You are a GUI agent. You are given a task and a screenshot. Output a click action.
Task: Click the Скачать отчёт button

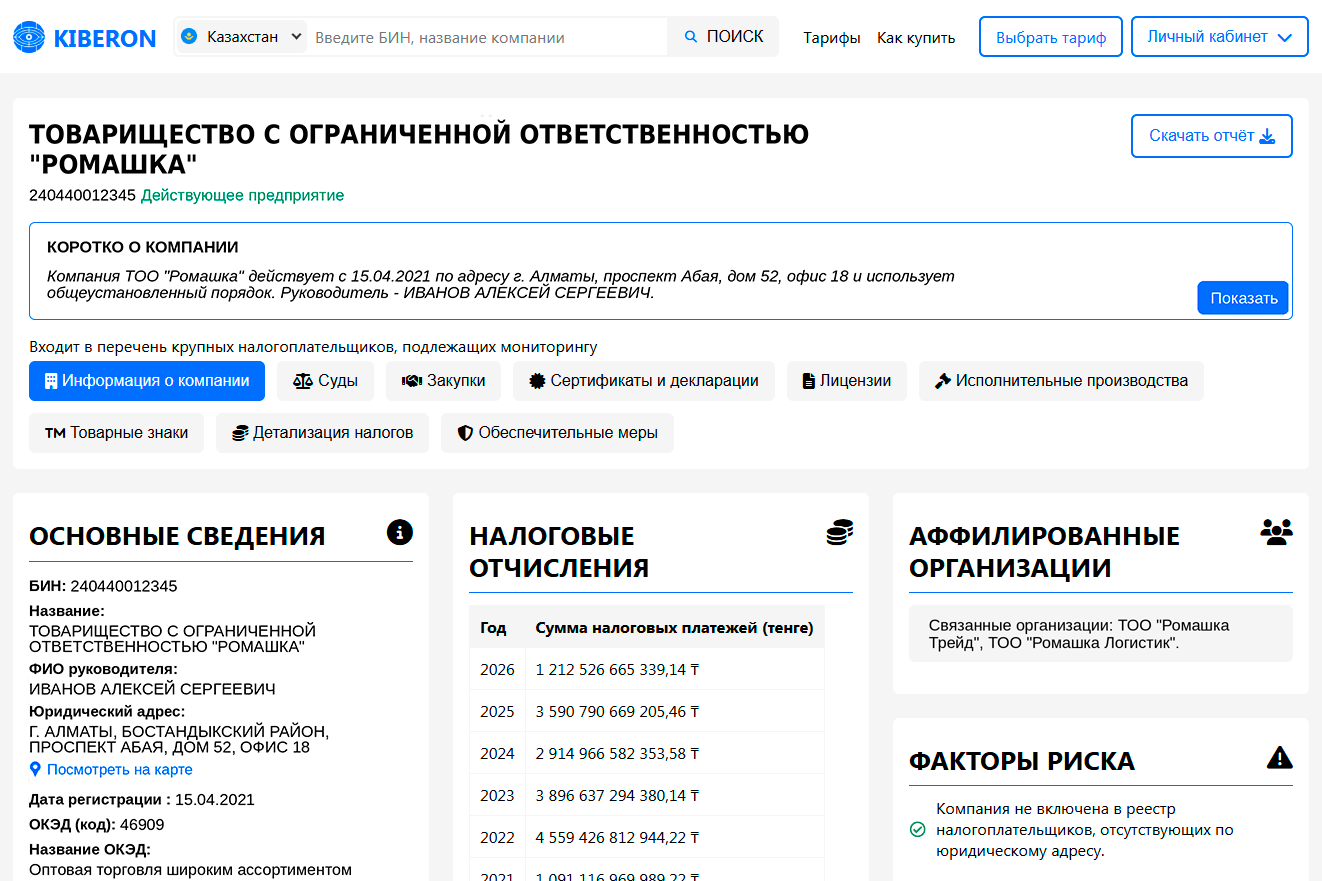[x=1212, y=136]
